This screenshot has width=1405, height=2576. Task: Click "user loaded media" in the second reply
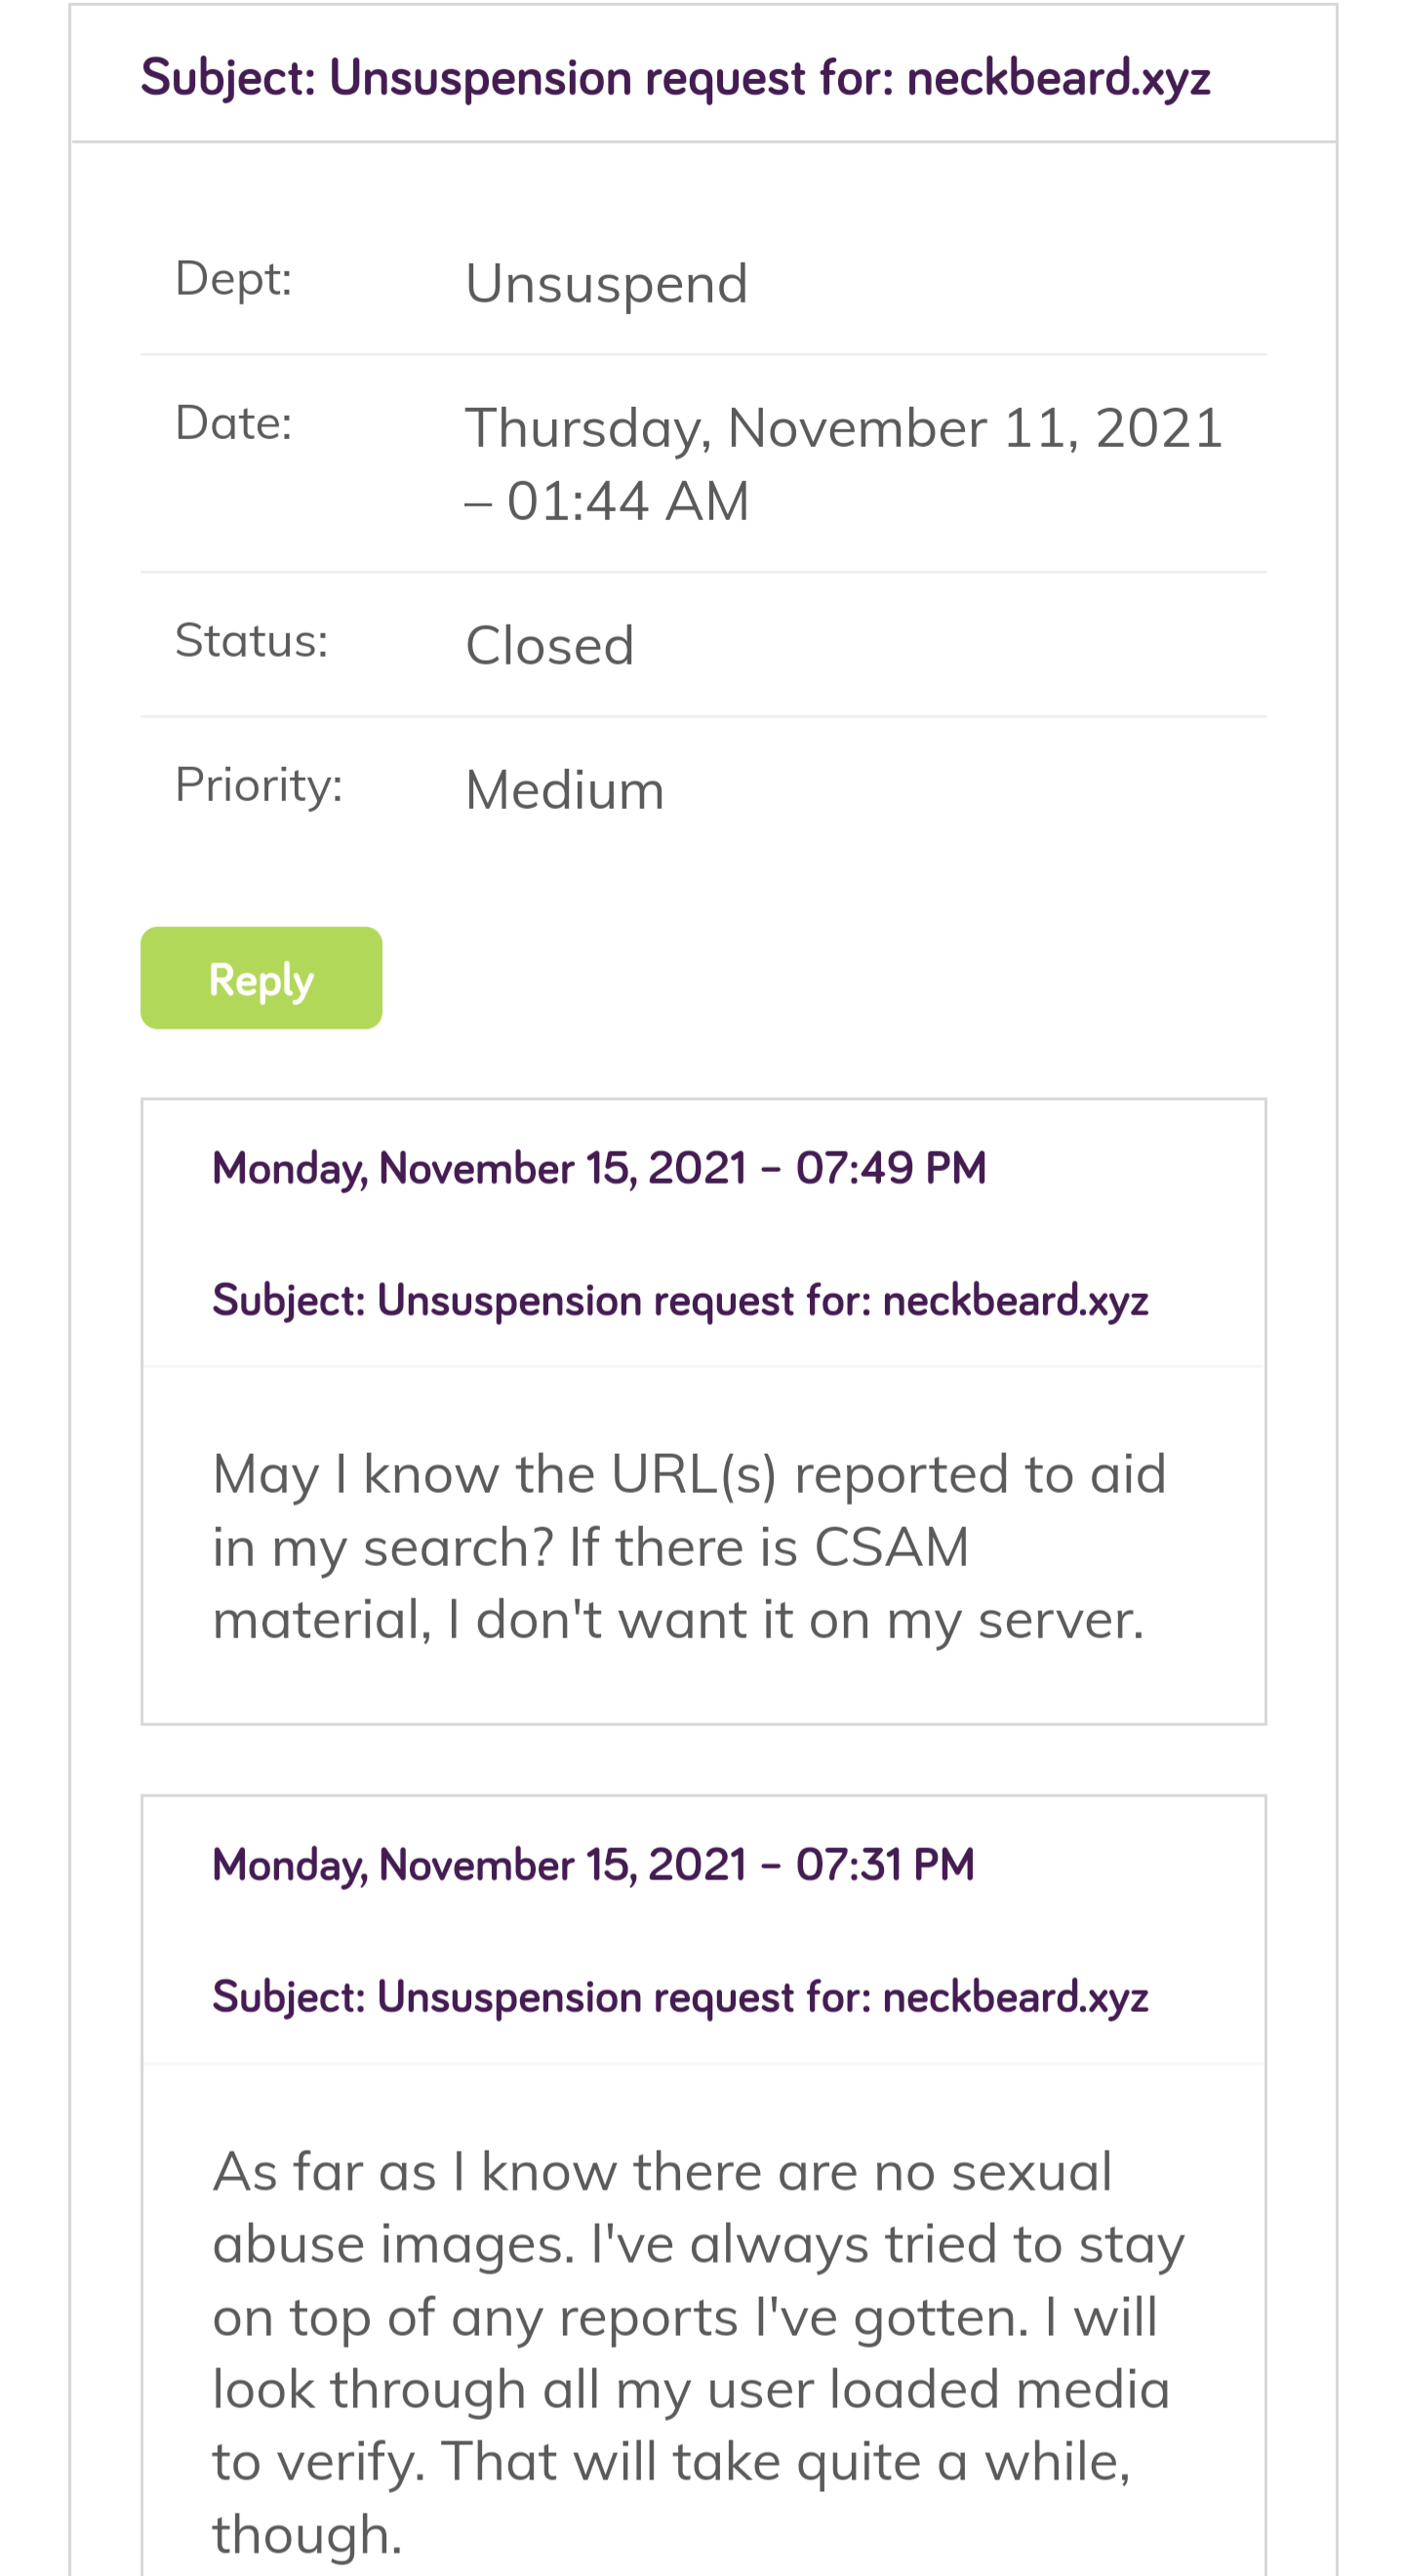point(938,2389)
